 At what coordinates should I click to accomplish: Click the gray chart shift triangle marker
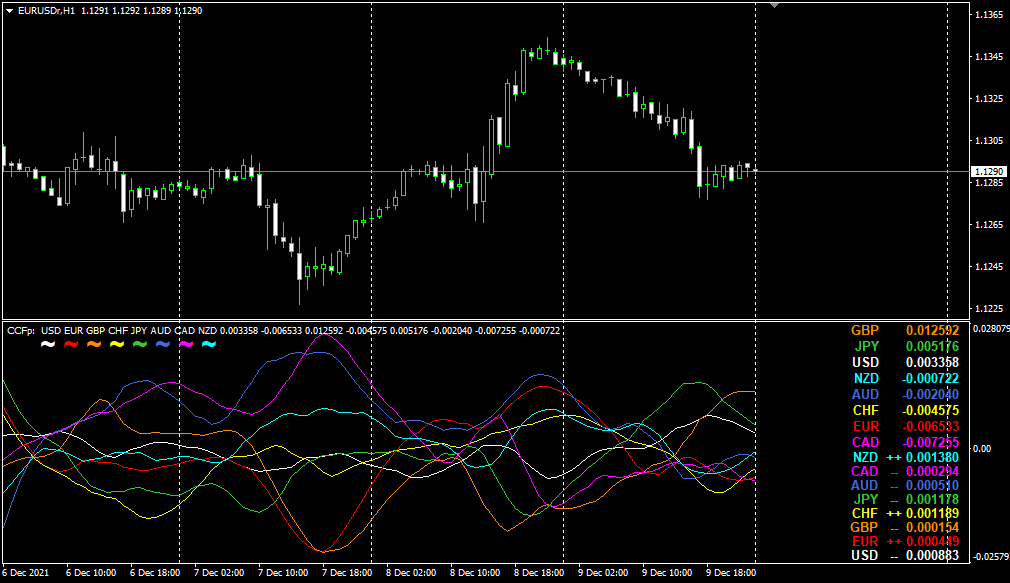click(x=774, y=5)
